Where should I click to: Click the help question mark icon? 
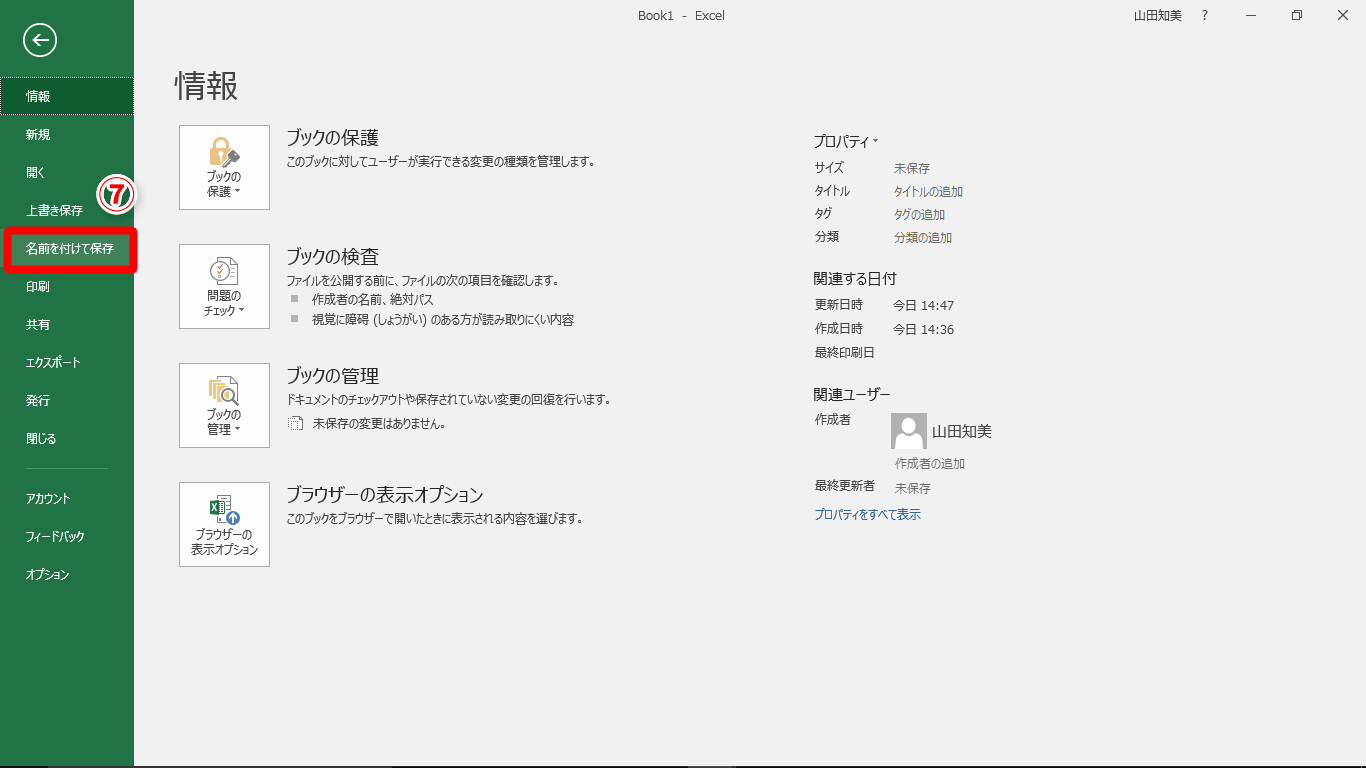click(1205, 15)
